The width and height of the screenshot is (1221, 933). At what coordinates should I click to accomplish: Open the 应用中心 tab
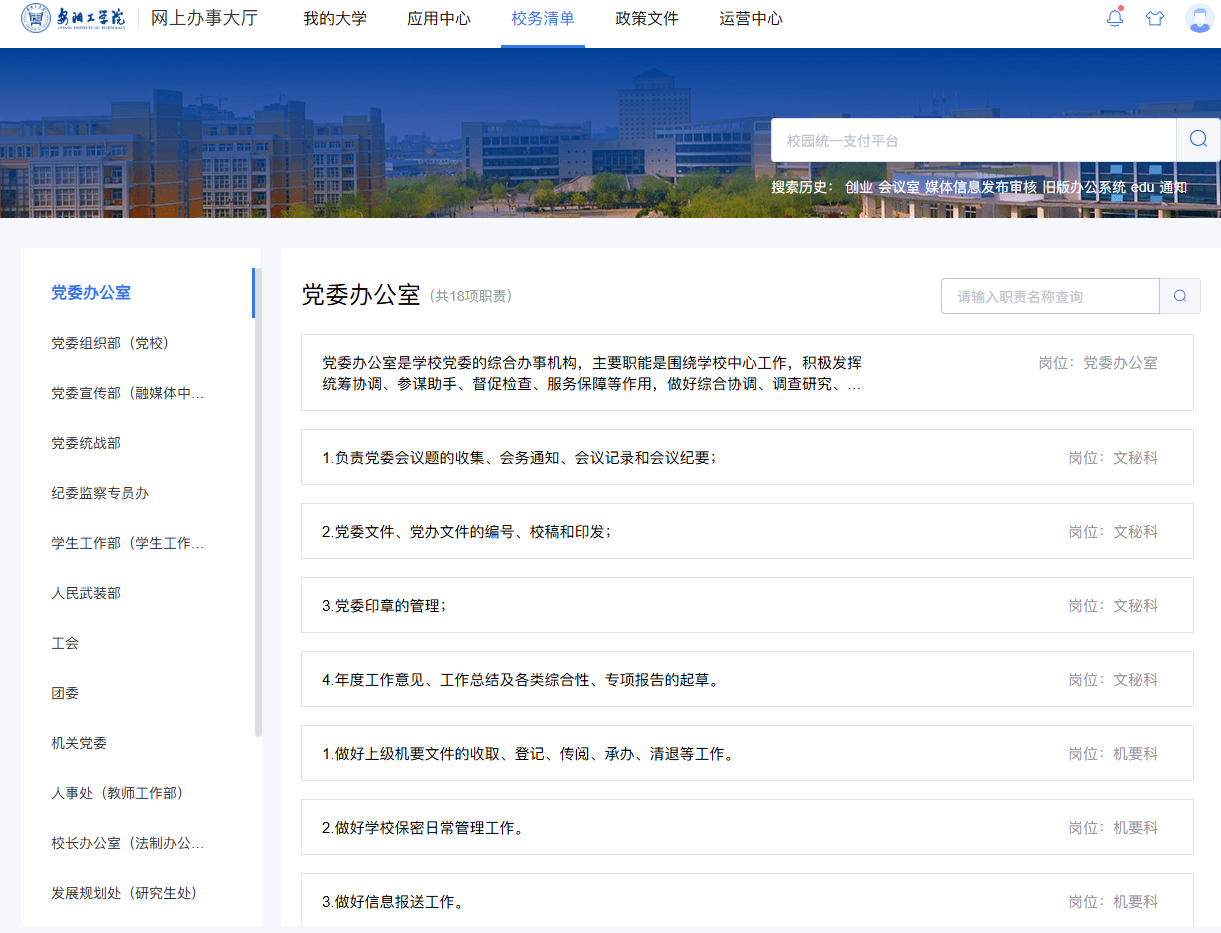pyautogui.click(x=439, y=19)
